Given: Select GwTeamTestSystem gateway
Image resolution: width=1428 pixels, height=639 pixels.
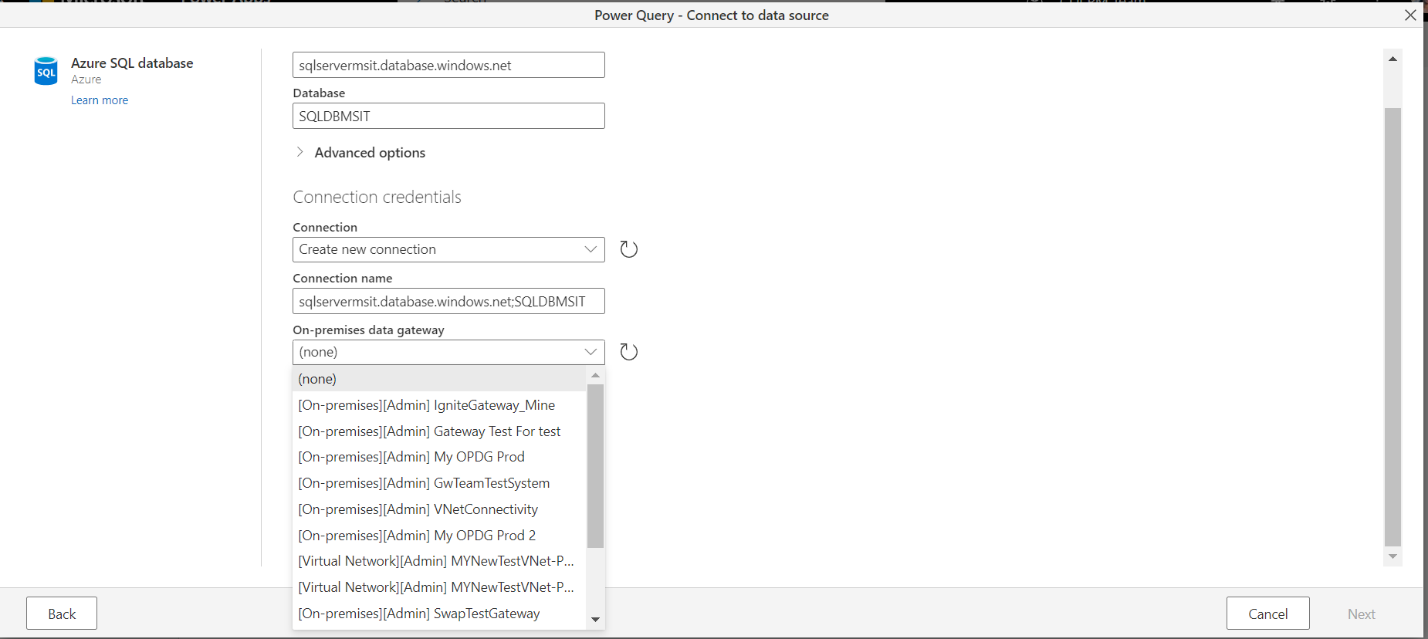Looking at the screenshot, I should coord(424,483).
